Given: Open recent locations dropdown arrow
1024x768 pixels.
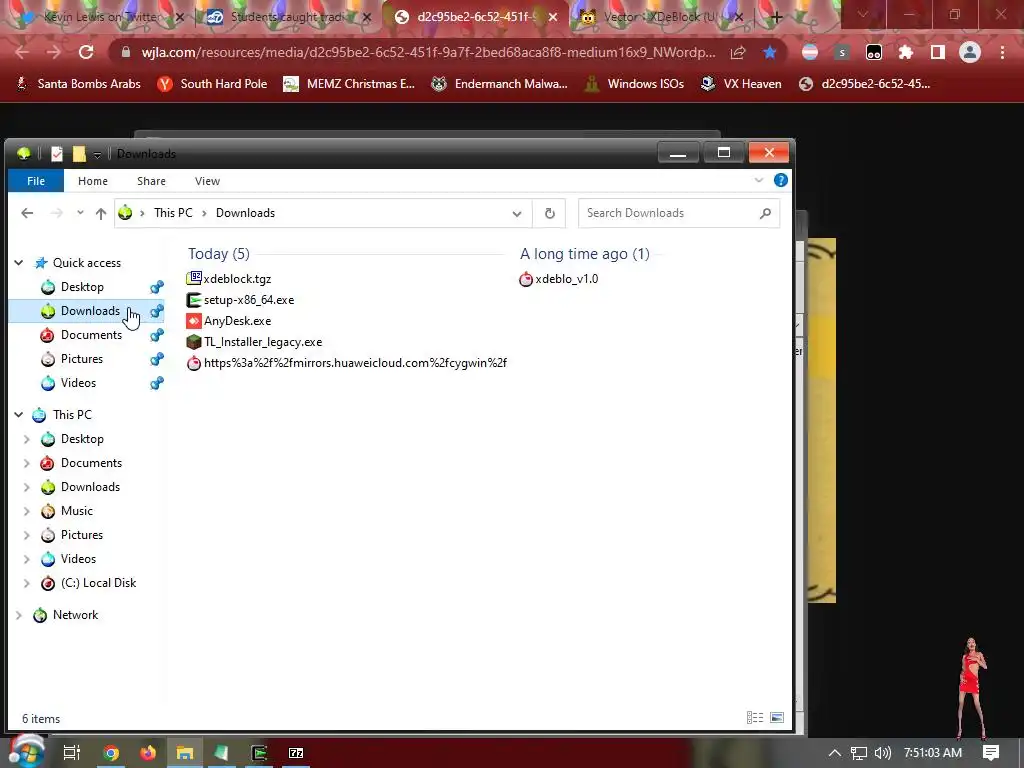Looking at the screenshot, I should (x=80, y=213).
